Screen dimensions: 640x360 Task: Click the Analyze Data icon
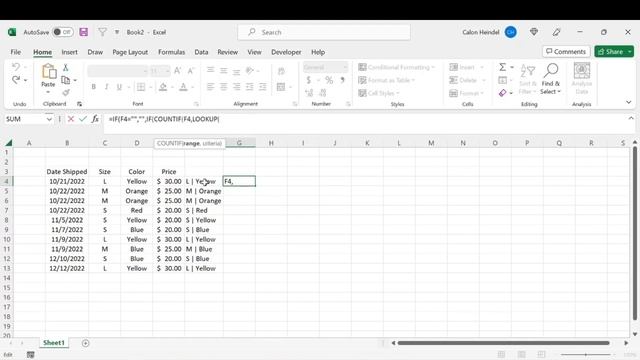(x=582, y=78)
